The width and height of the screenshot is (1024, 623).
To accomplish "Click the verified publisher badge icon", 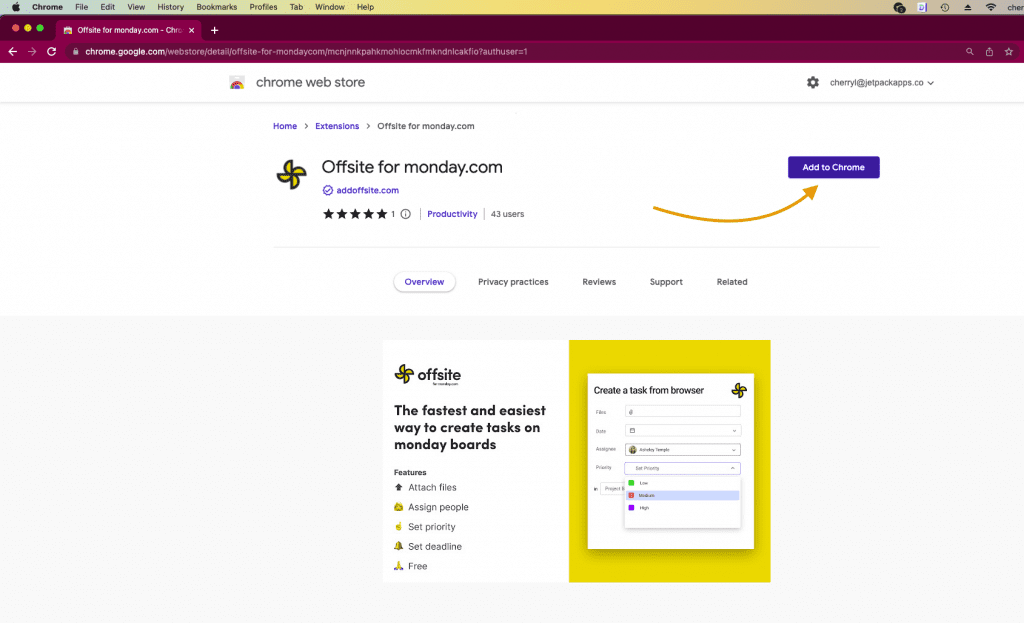I will (328, 190).
